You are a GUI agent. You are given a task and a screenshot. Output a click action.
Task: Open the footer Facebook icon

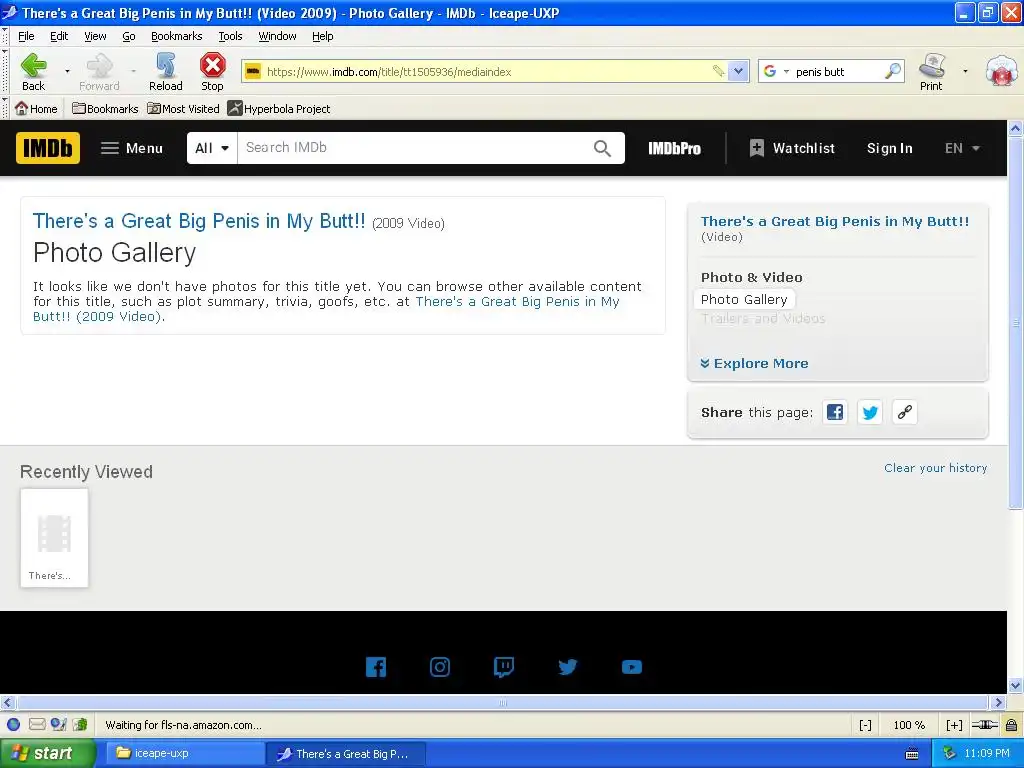click(376, 667)
